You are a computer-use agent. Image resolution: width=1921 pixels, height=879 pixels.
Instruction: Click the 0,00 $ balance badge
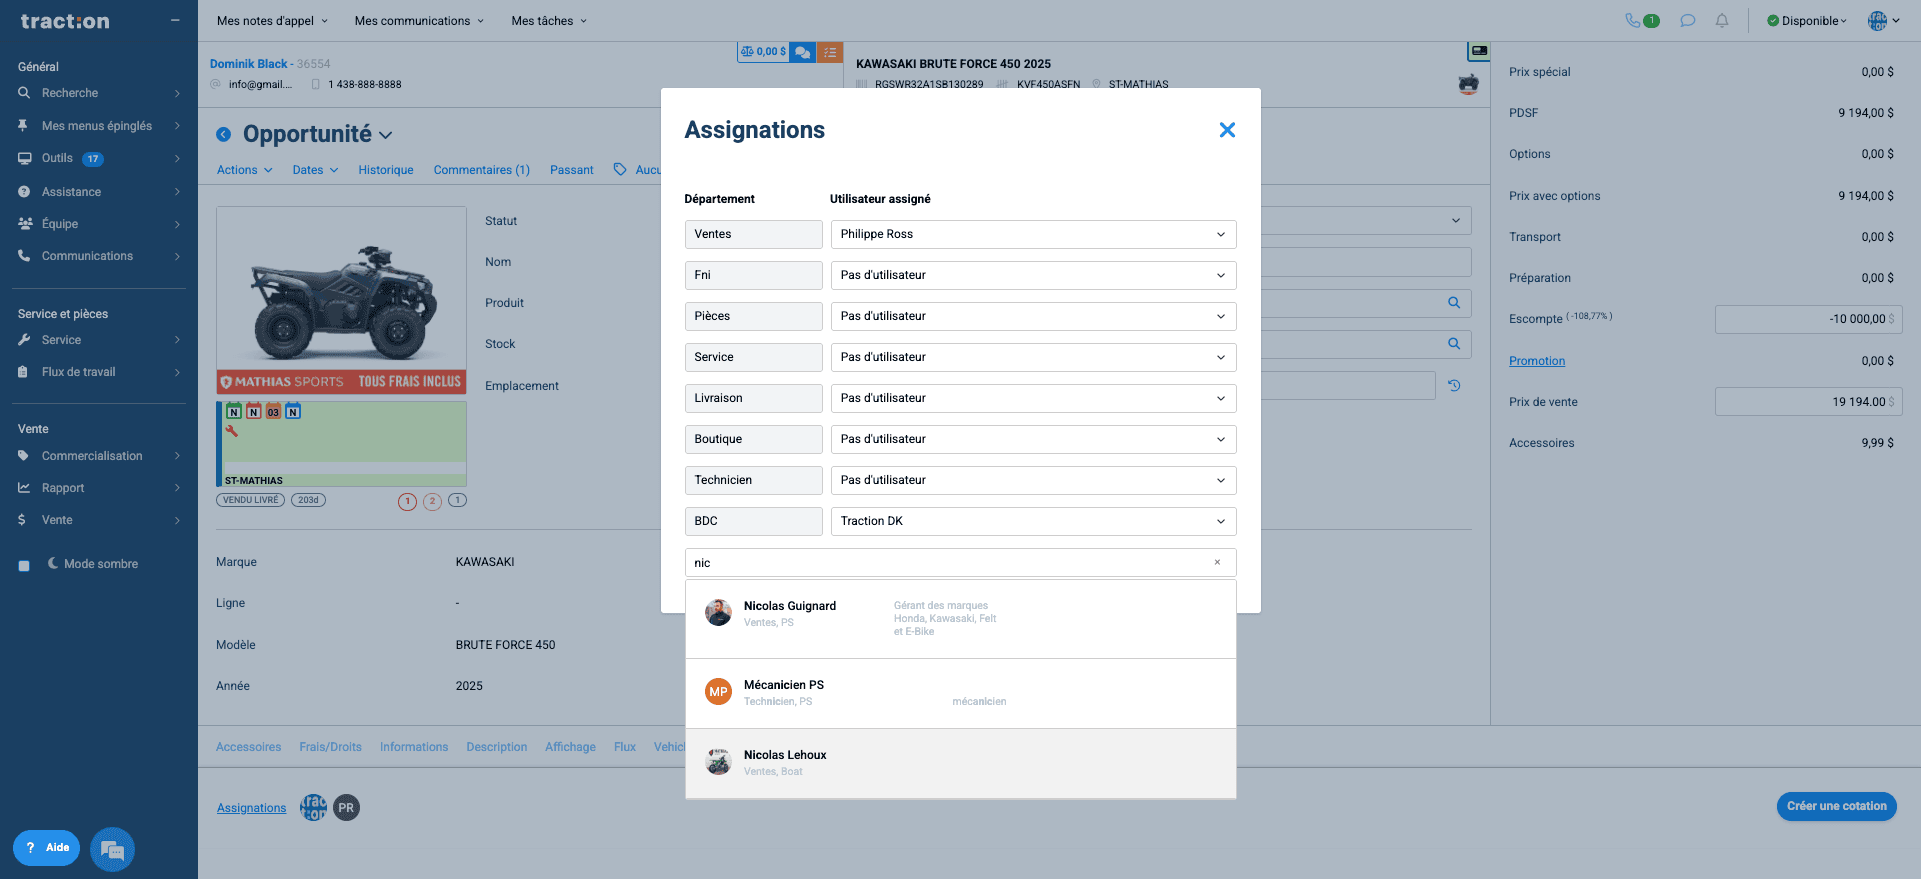click(764, 52)
